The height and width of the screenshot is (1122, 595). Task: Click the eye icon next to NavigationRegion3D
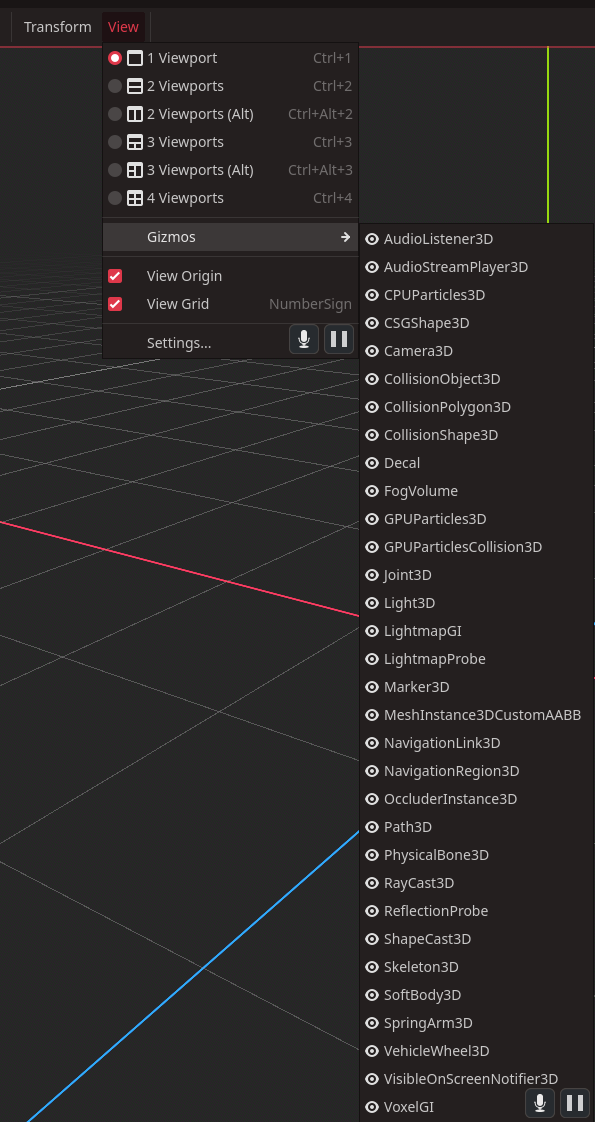tap(371, 771)
